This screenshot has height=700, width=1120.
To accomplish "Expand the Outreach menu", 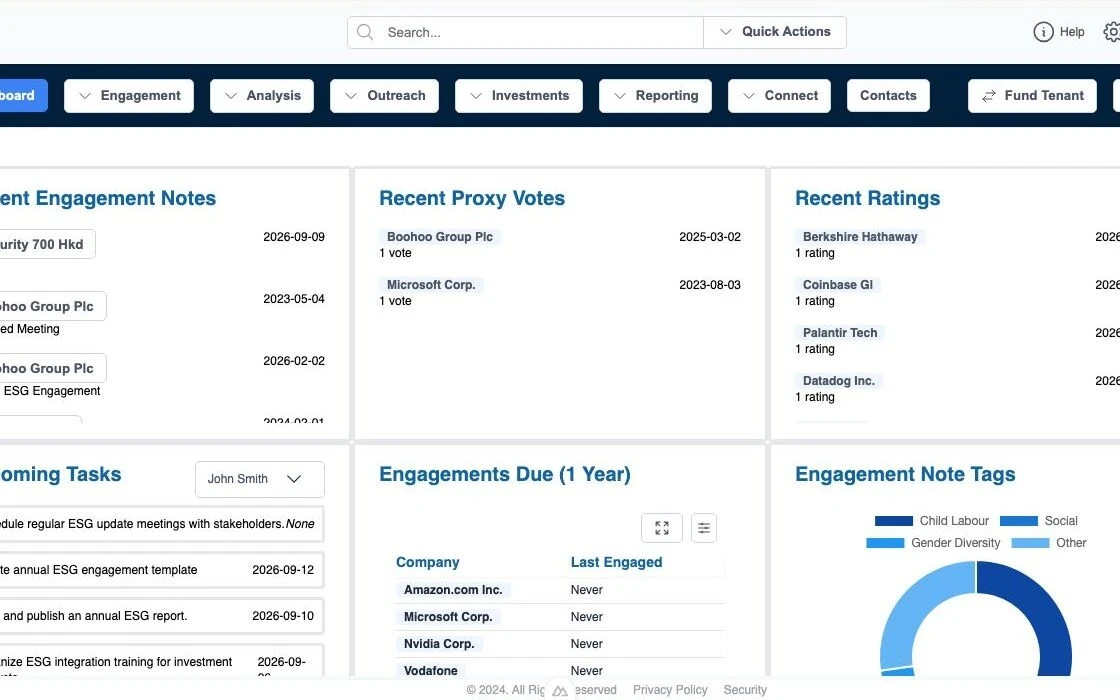I will pyautogui.click(x=384, y=96).
